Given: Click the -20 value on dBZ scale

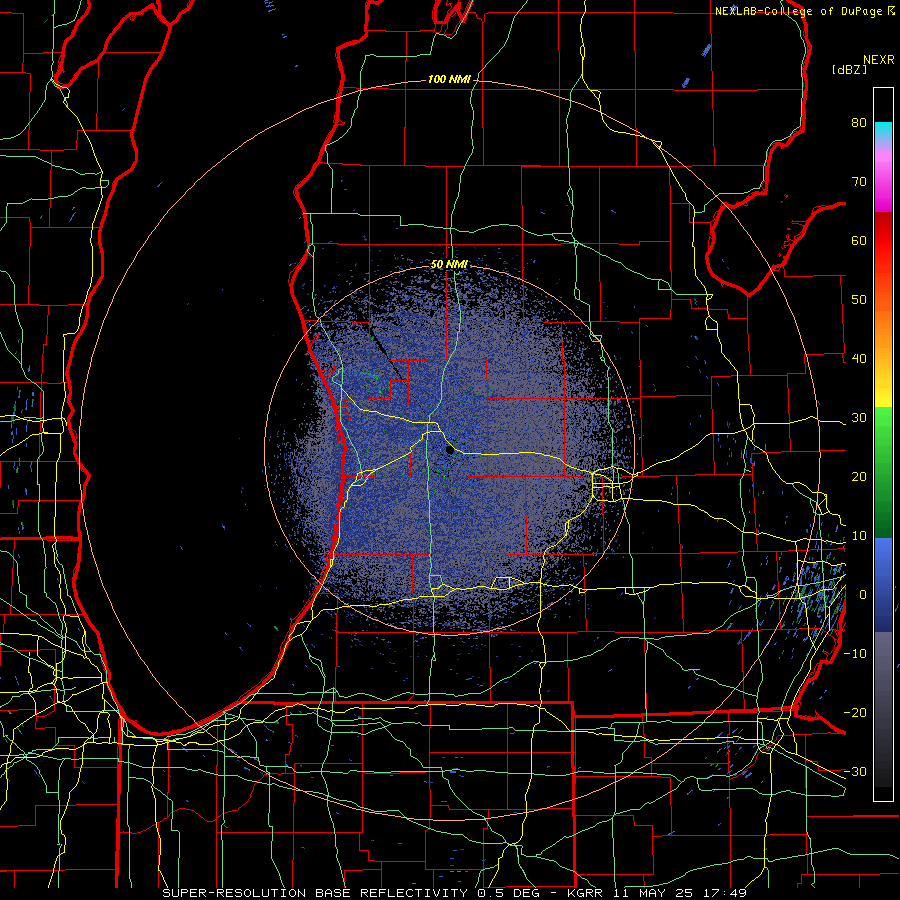Looking at the screenshot, I should point(855,713).
